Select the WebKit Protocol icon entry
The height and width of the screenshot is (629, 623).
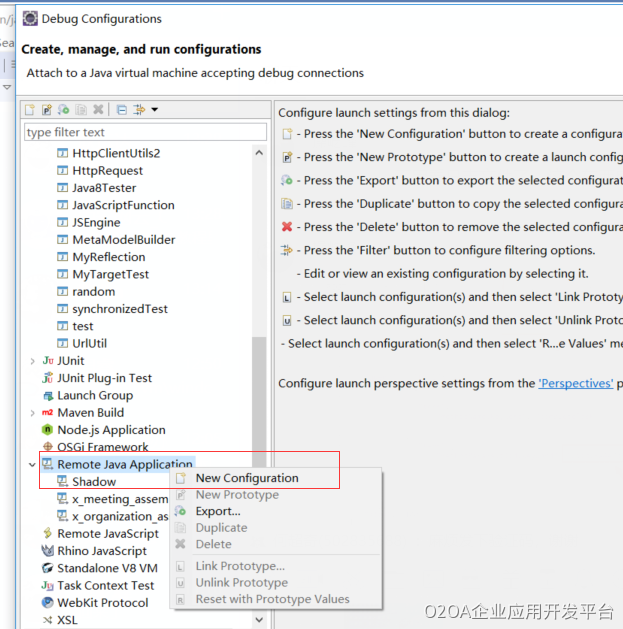(48, 603)
